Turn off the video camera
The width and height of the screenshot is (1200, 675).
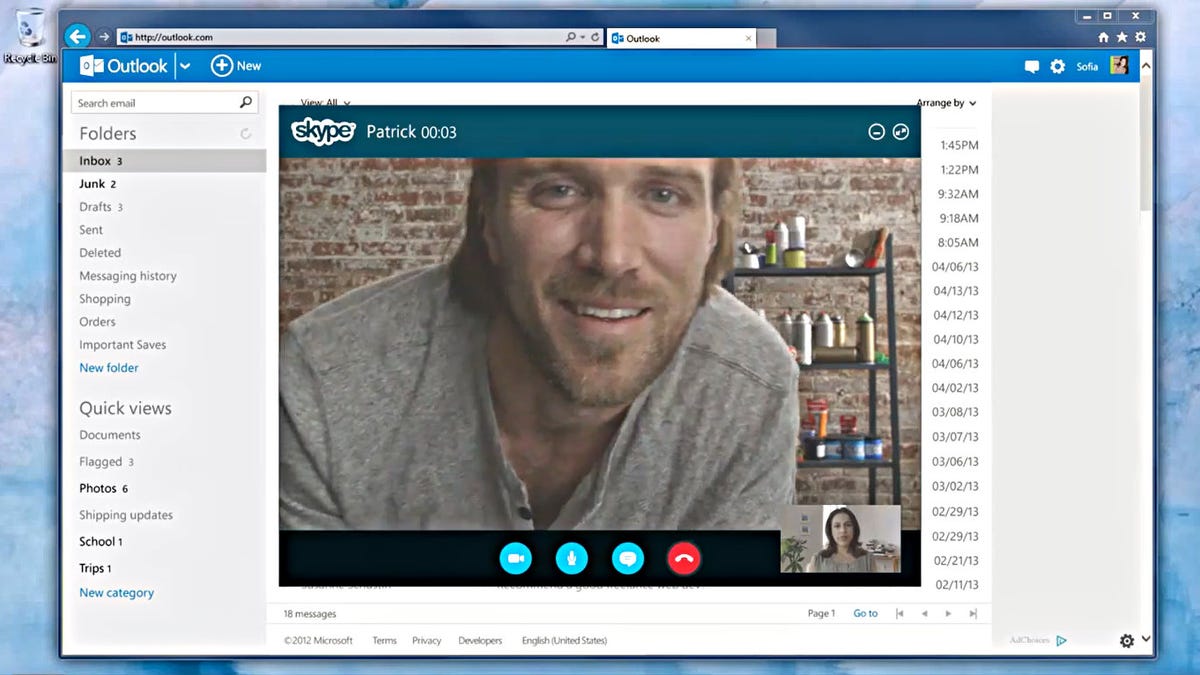coord(516,558)
